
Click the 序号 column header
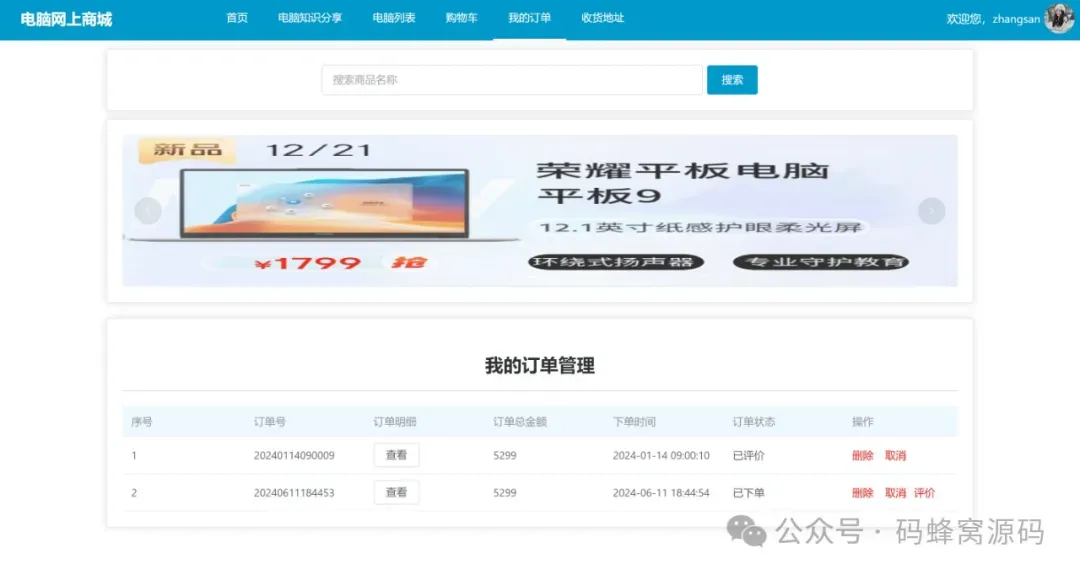coord(142,421)
